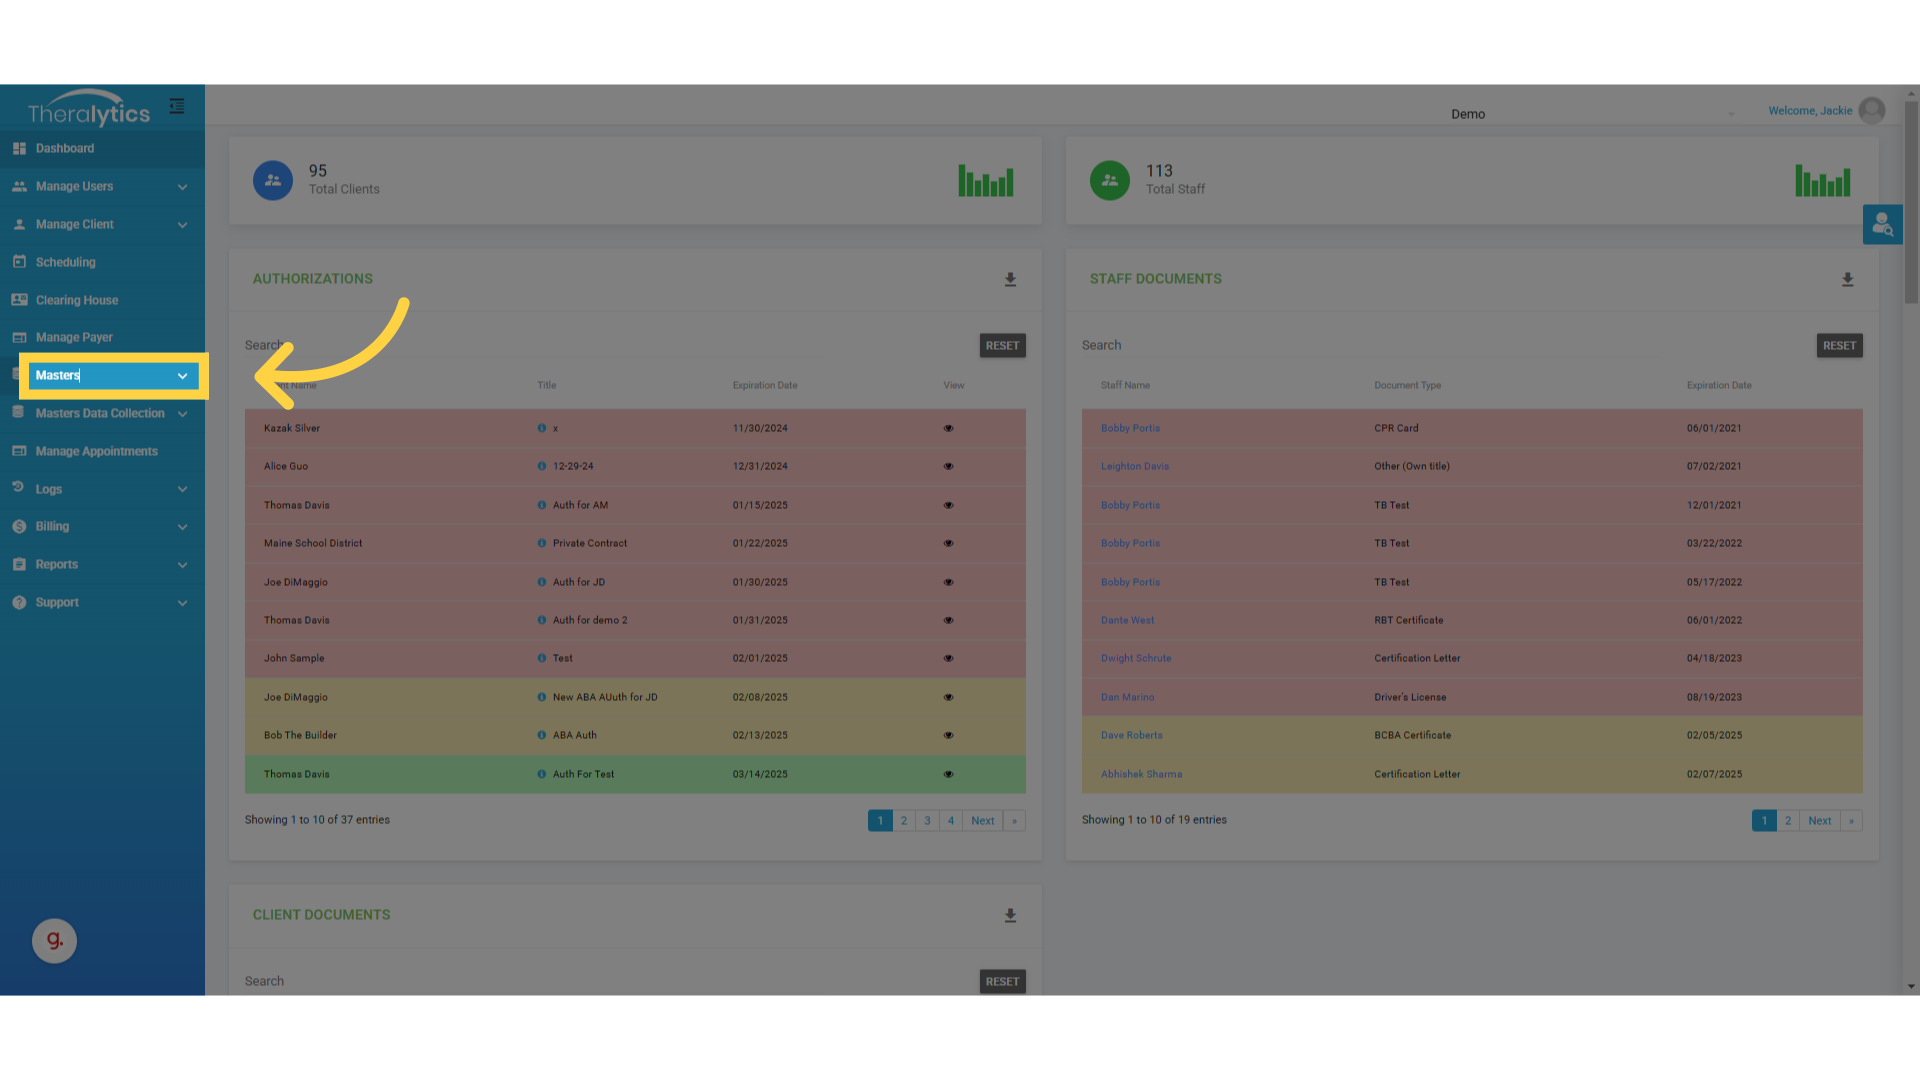View Kazak Silver authorization eye icon
The height and width of the screenshot is (1080, 1920).
point(948,429)
